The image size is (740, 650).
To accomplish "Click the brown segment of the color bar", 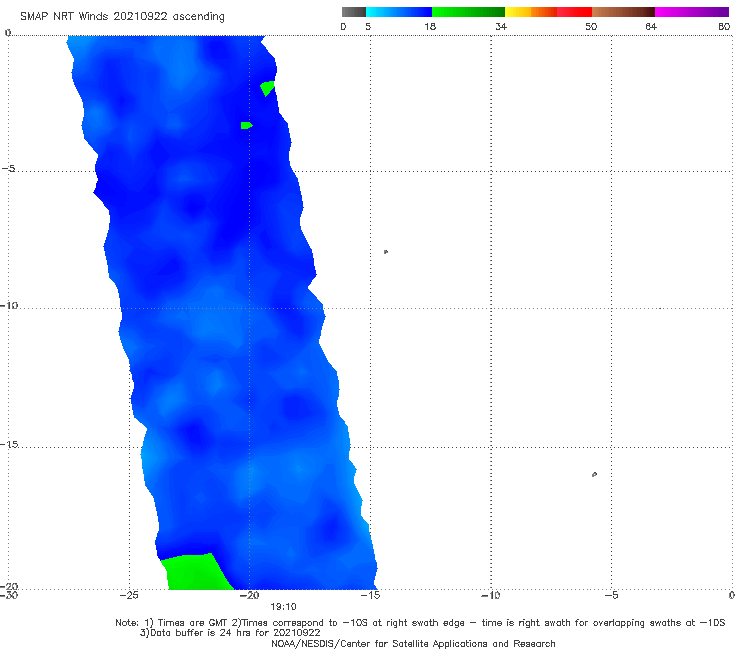I will (x=623, y=12).
